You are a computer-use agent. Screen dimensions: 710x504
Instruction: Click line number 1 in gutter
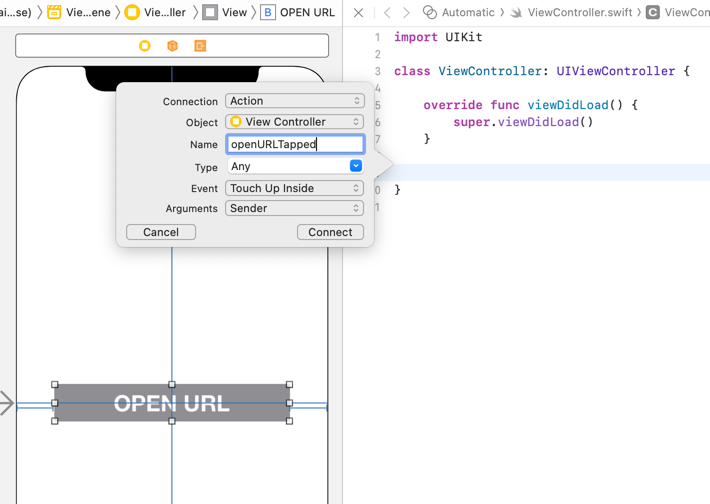pyautogui.click(x=377, y=37)
